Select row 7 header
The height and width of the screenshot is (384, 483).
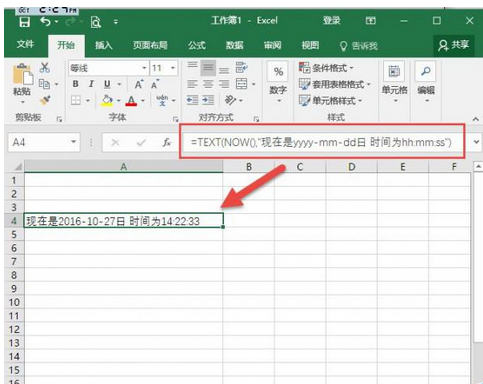[14, 262]
